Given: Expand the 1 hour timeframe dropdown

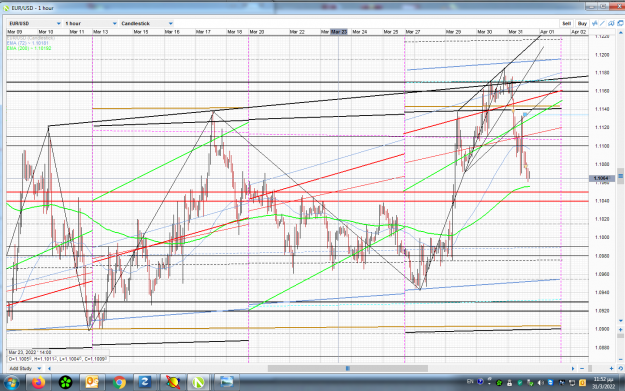Looking at the screenshot, I should tap(91, 24).
